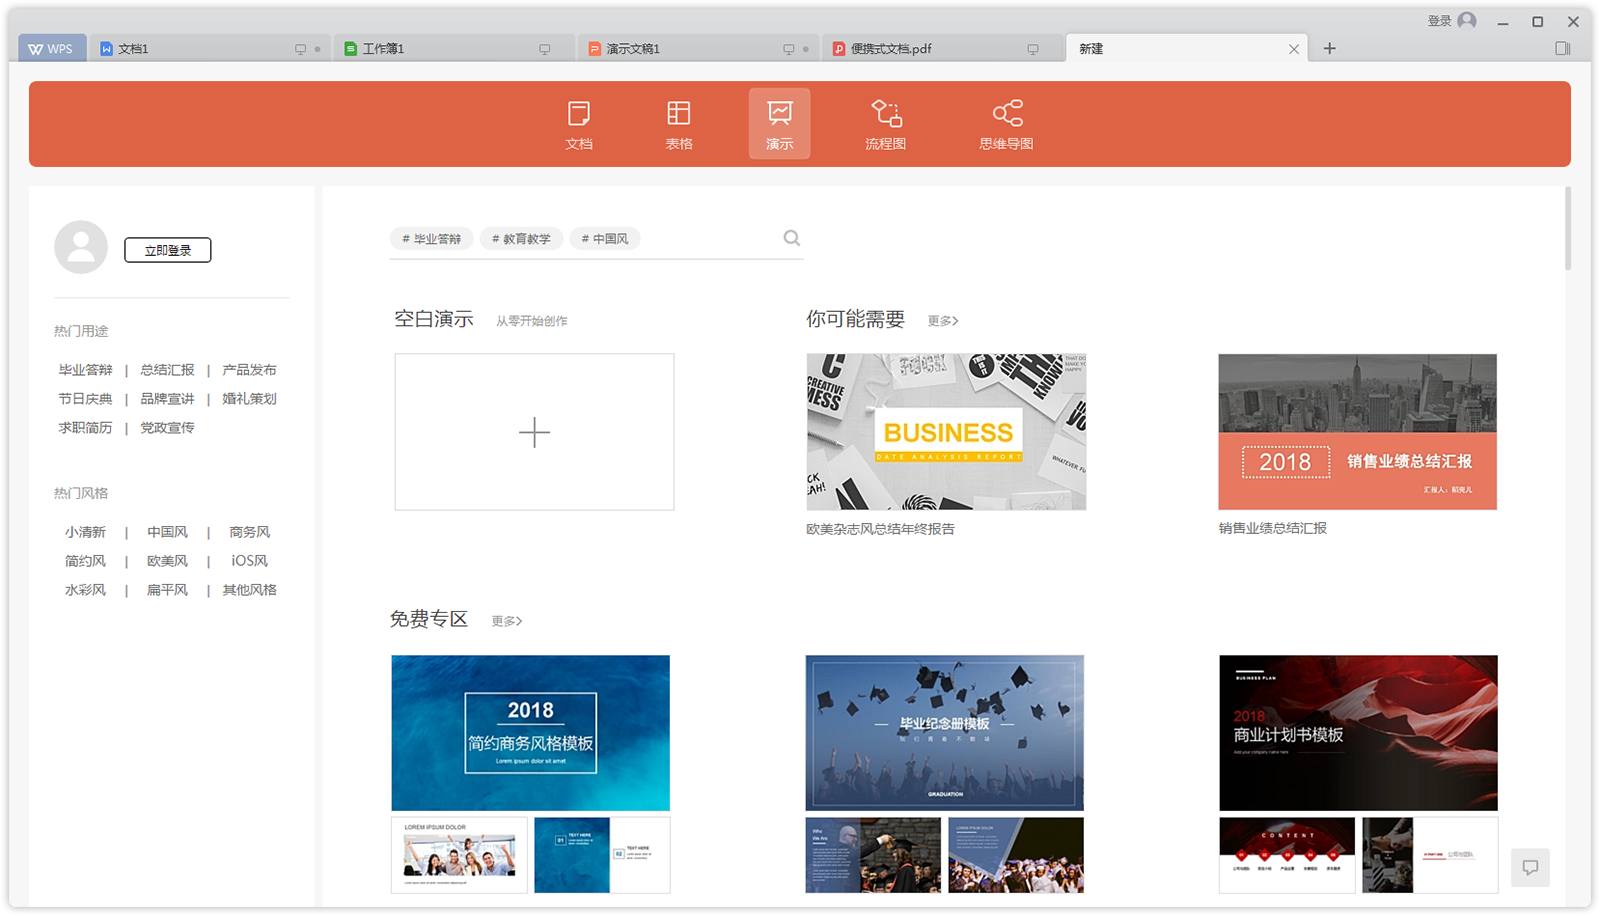Click the 欧美杂志风总结年终报告 caption text

click(x=880, y=529)
